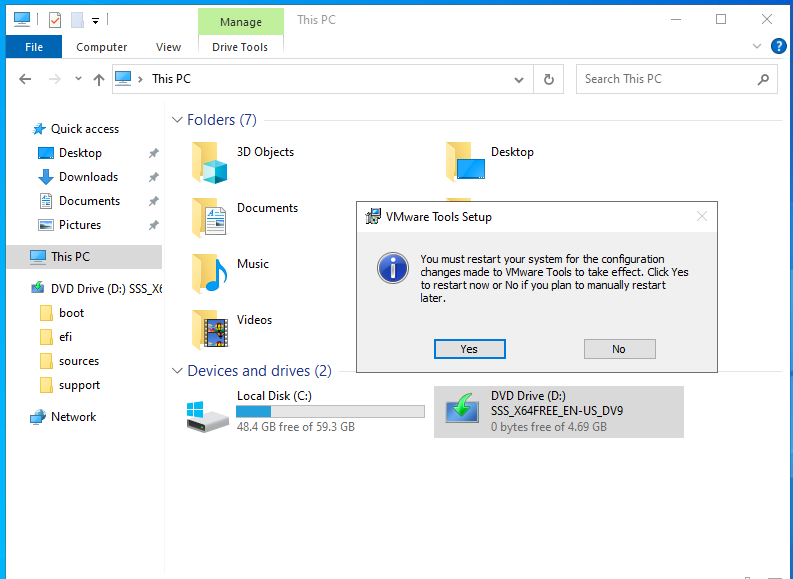Select the Manage contextual tab
Screen dimensions: 793x579
[241, 22]
